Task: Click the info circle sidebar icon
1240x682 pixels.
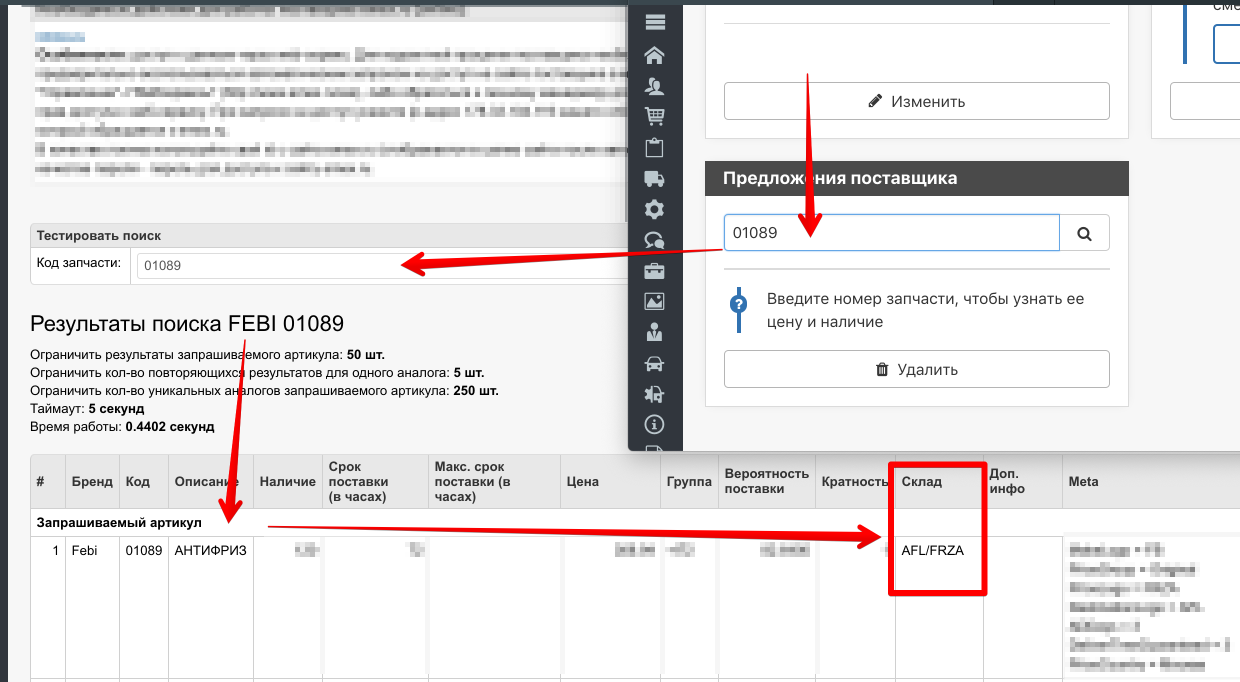Action: pyautogui.click(x=655, y=423)
